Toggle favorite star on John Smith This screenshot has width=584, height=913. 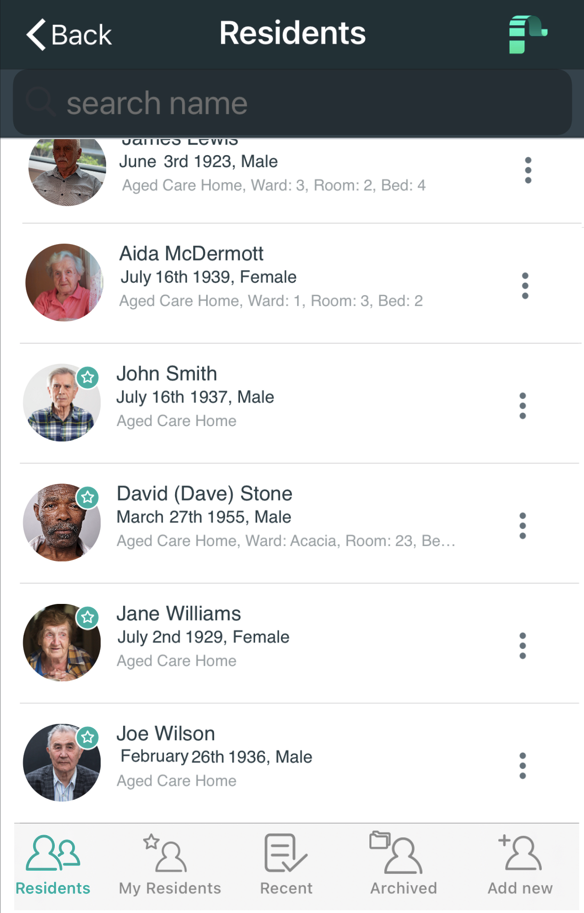[x=88, y=377]
